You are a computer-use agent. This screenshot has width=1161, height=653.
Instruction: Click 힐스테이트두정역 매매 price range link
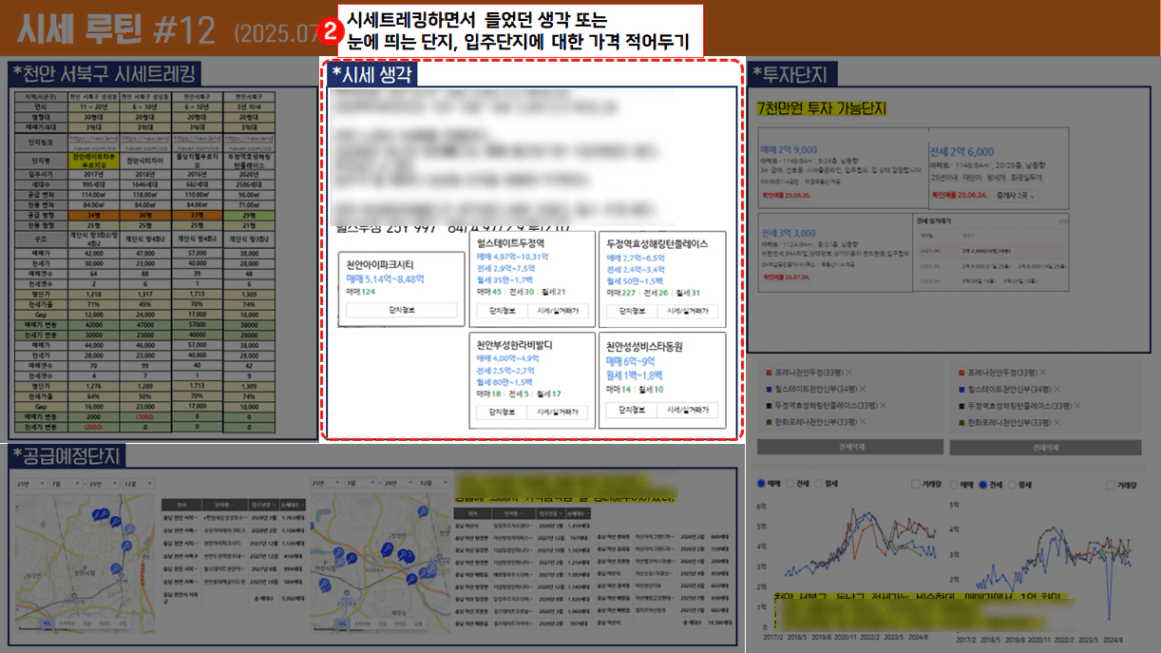(x=513, y=257)
